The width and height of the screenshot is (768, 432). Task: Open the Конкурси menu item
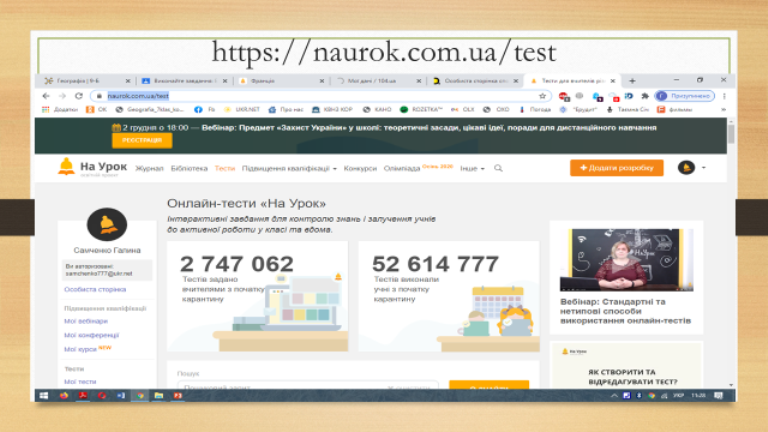(x=360, y=168)
